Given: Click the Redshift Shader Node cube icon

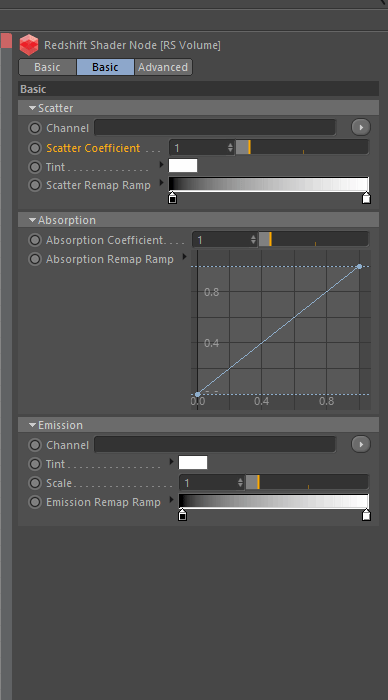Looking at the screenshot, I should coord(29,45).
